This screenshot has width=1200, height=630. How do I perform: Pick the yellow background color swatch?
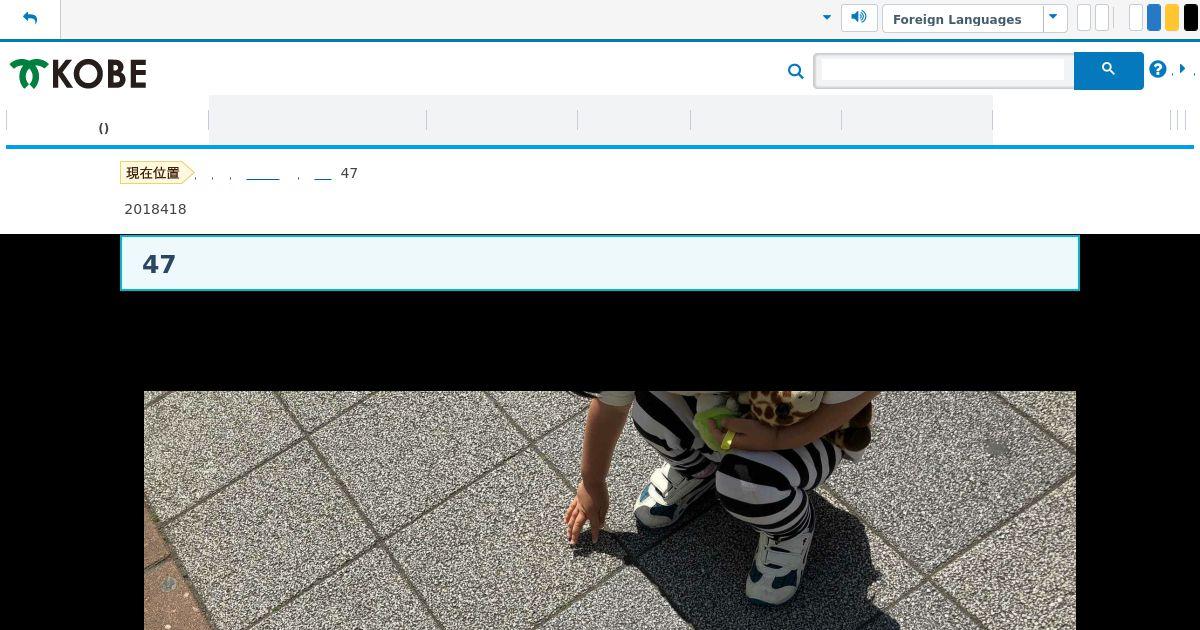(x=1172, y=18)
